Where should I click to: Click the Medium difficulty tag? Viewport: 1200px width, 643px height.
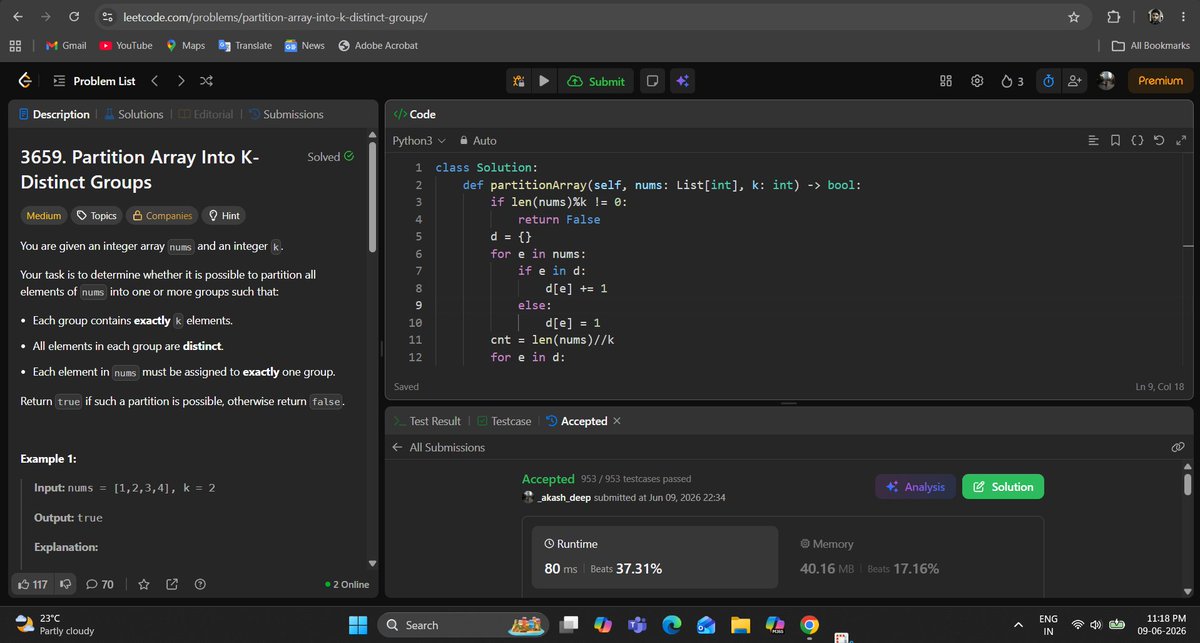tap(44, 215)
